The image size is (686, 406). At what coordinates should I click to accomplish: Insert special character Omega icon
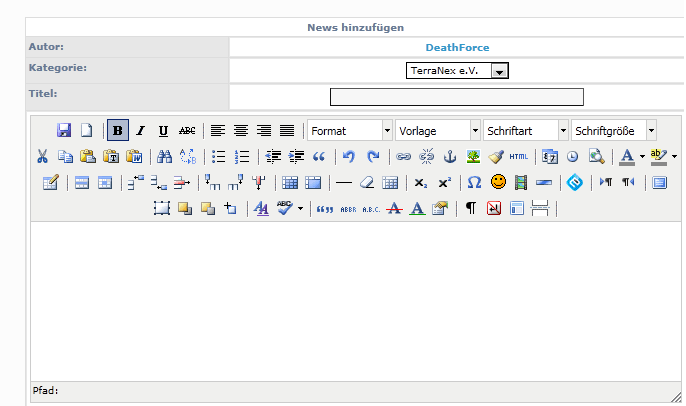[474, 182]
